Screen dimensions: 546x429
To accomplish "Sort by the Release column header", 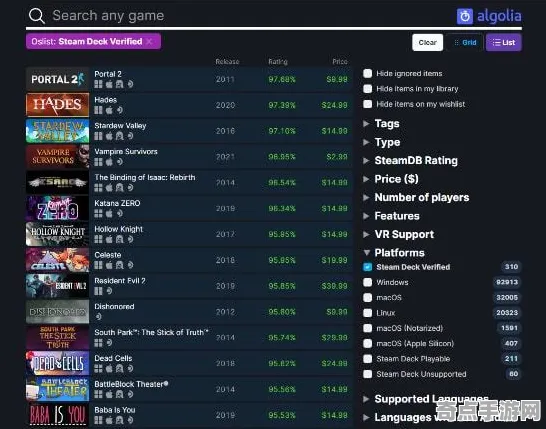I will tap(227, 62).
